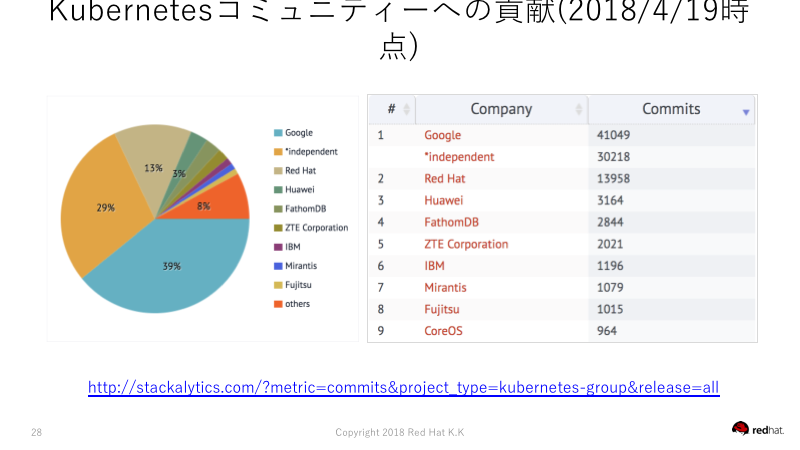This screenshot has width=800, height=450.
Task: Open the Mirantis company link in table
Action: 445,288
